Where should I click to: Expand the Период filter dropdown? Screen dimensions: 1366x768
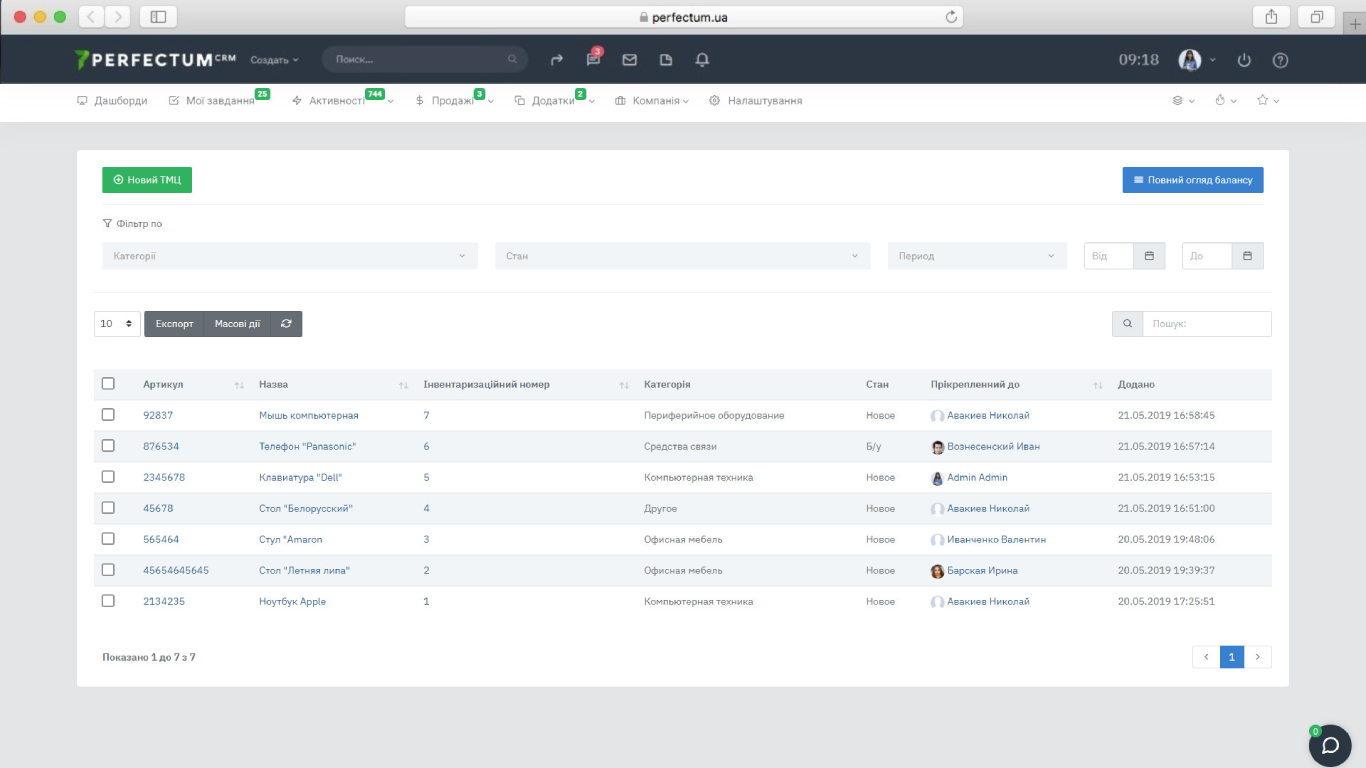(976, 256)
